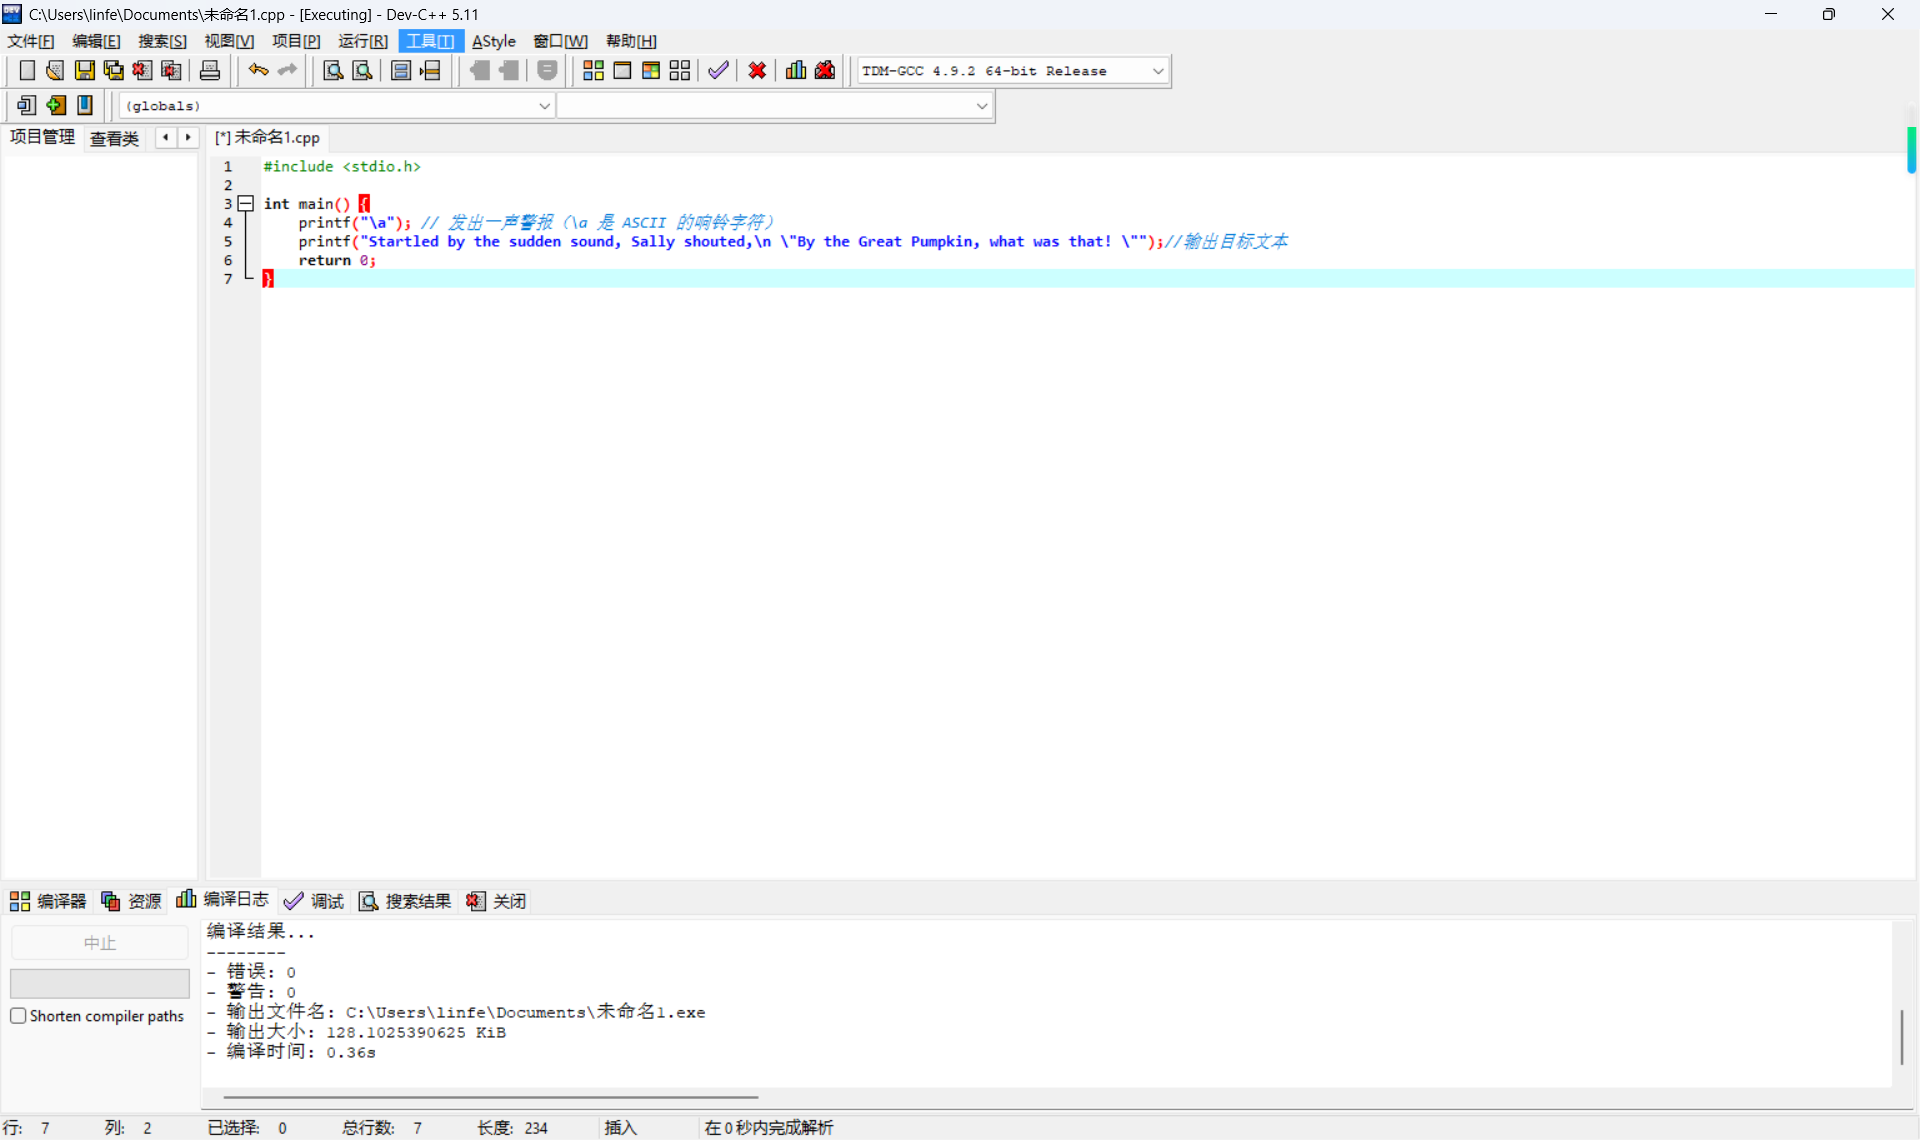The height and width of the screenshot is (1140, 1920).
Task: Click the Print toolbar icon
Action: pos(210,70)
